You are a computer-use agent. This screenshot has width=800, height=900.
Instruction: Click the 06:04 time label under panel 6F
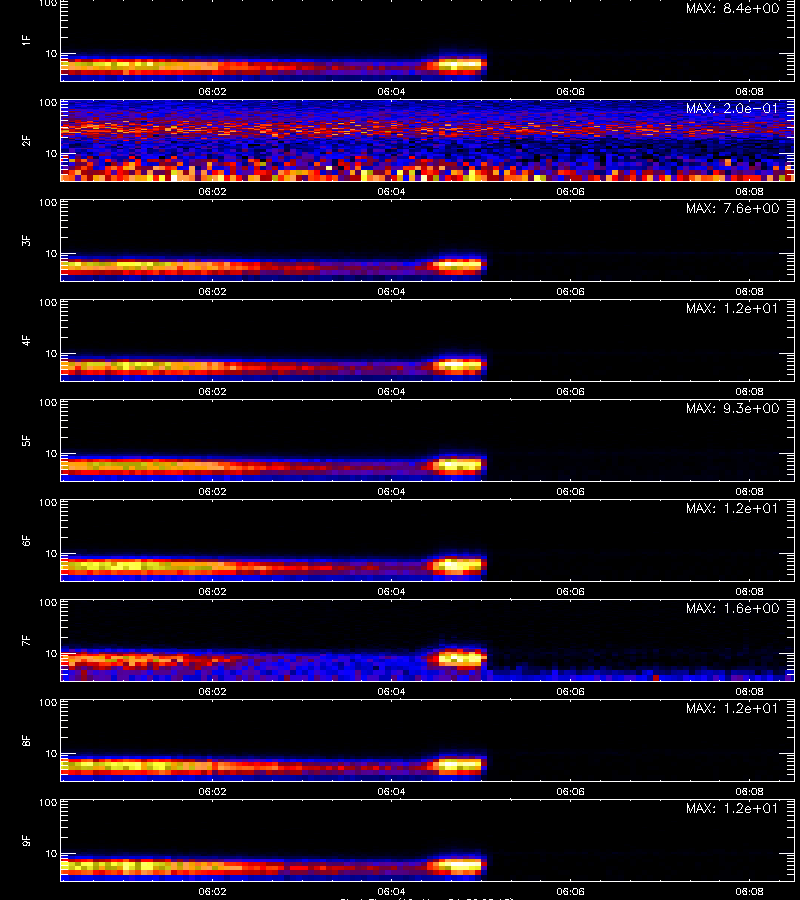tap(391, 592)
